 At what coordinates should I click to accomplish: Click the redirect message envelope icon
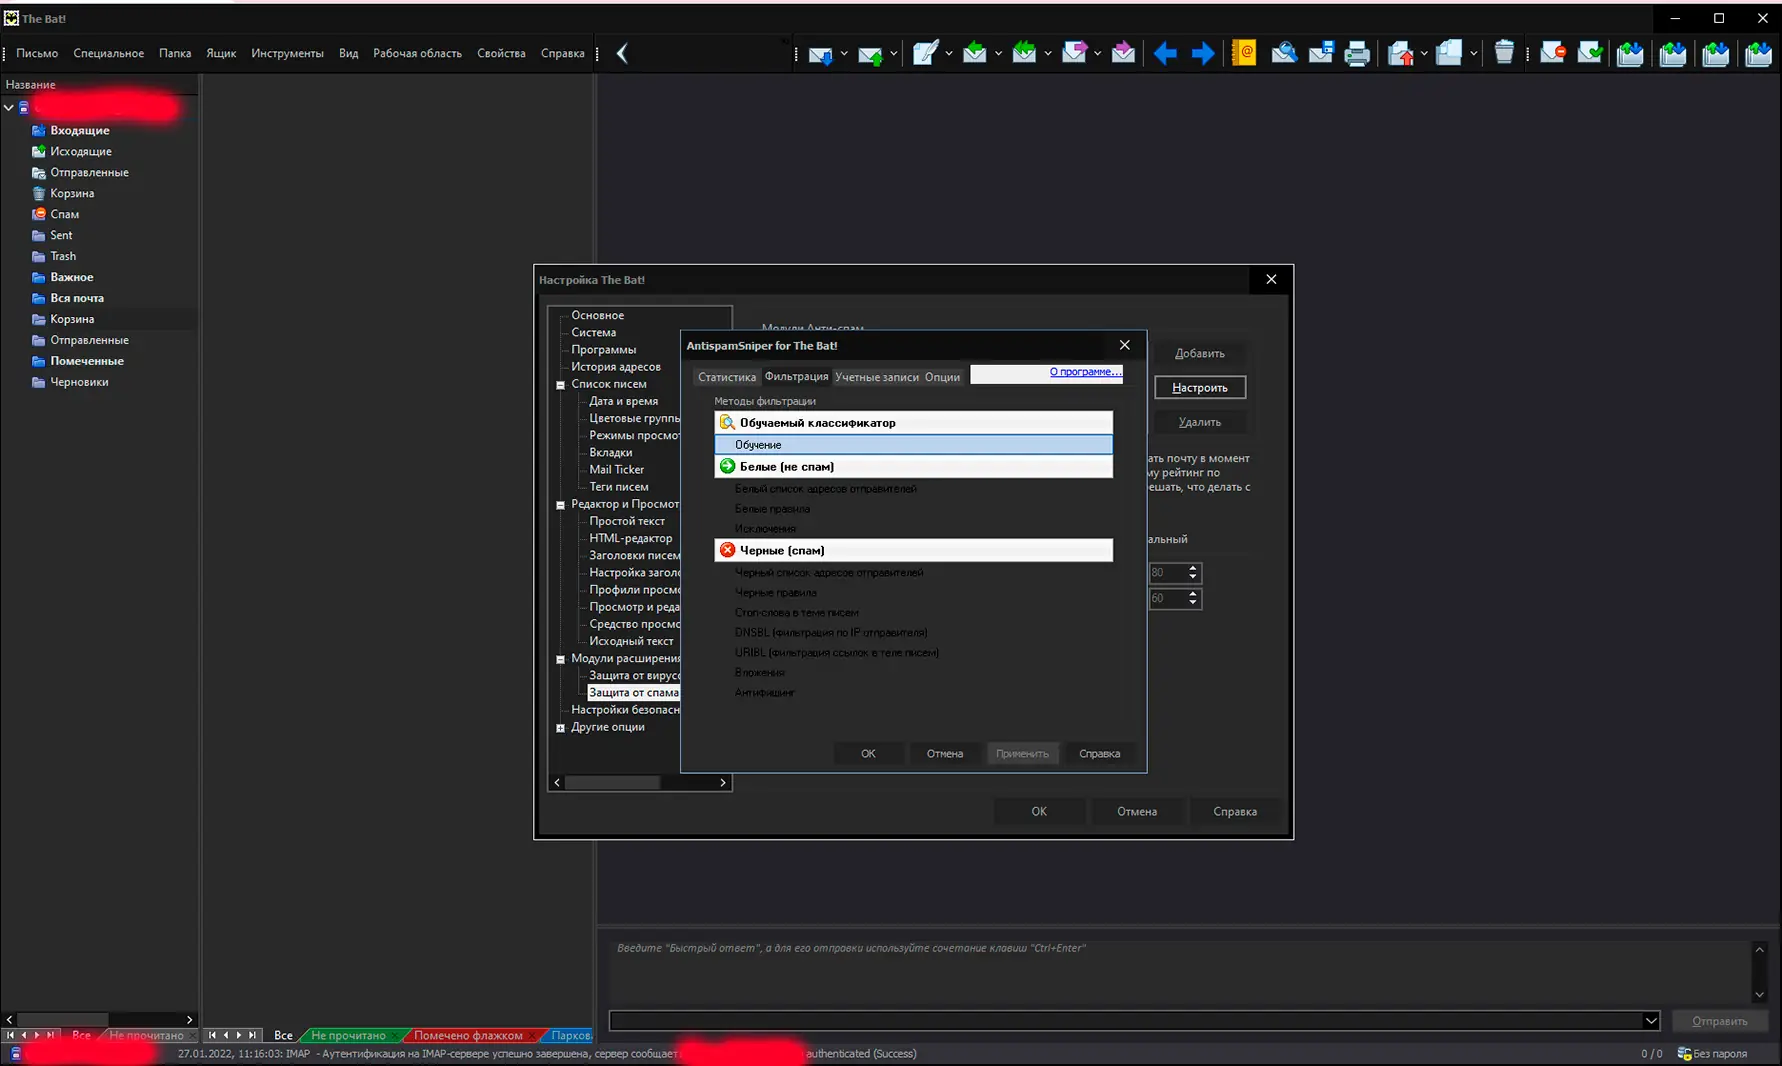(1123, 53)
